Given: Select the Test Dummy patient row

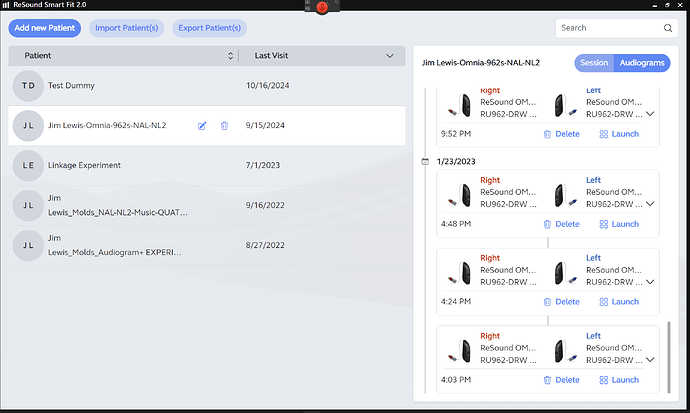Looking at the screenshot, I should pyautogui.click(x=207, y=86).
